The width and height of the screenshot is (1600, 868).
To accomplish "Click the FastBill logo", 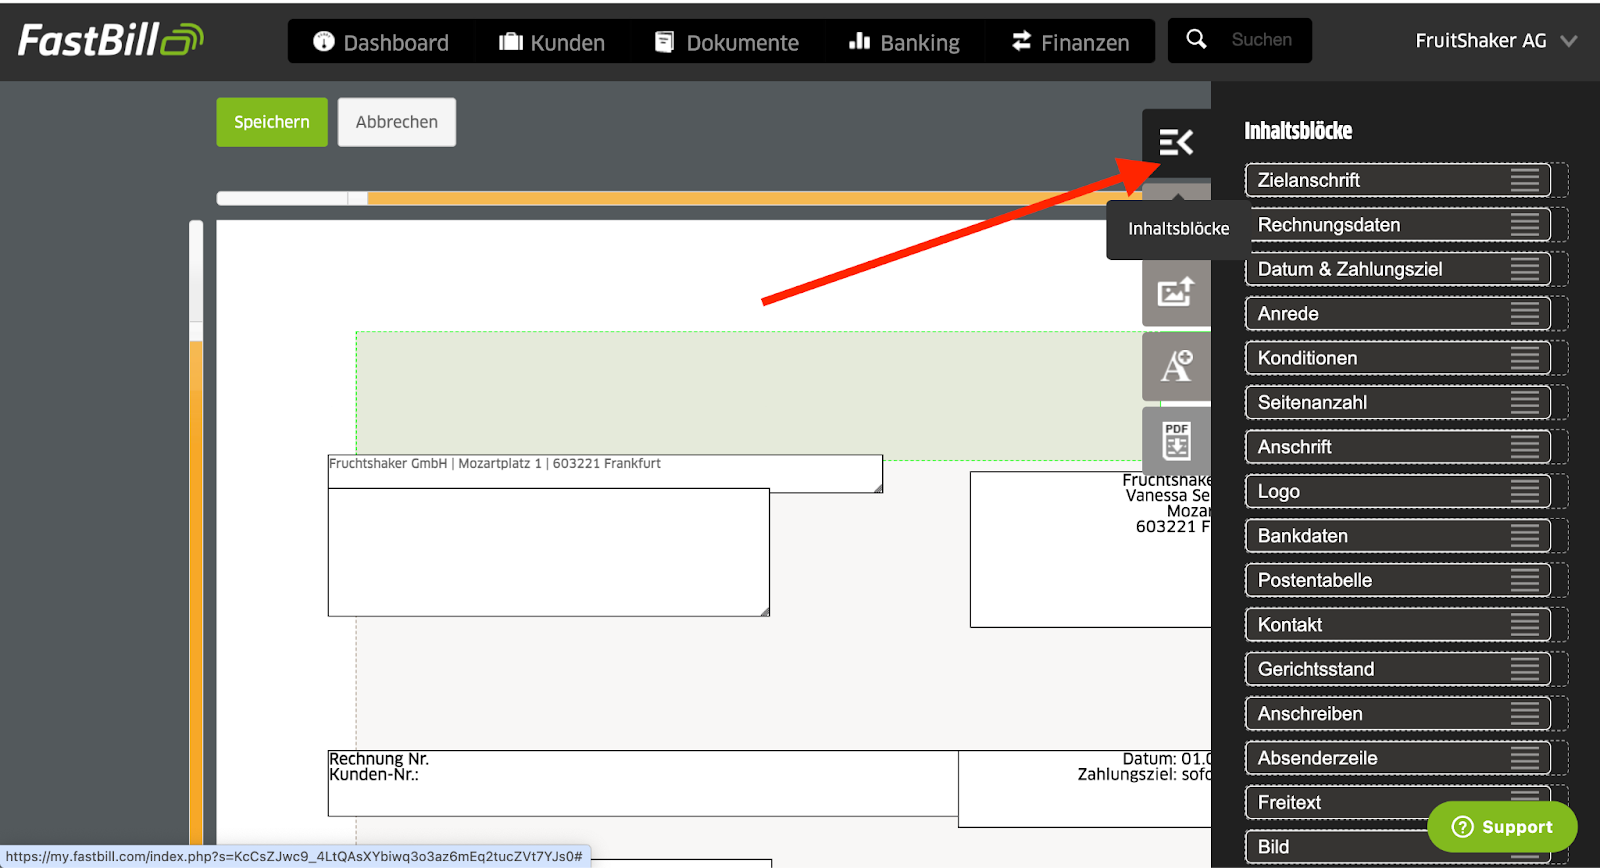I will point(110,40).
